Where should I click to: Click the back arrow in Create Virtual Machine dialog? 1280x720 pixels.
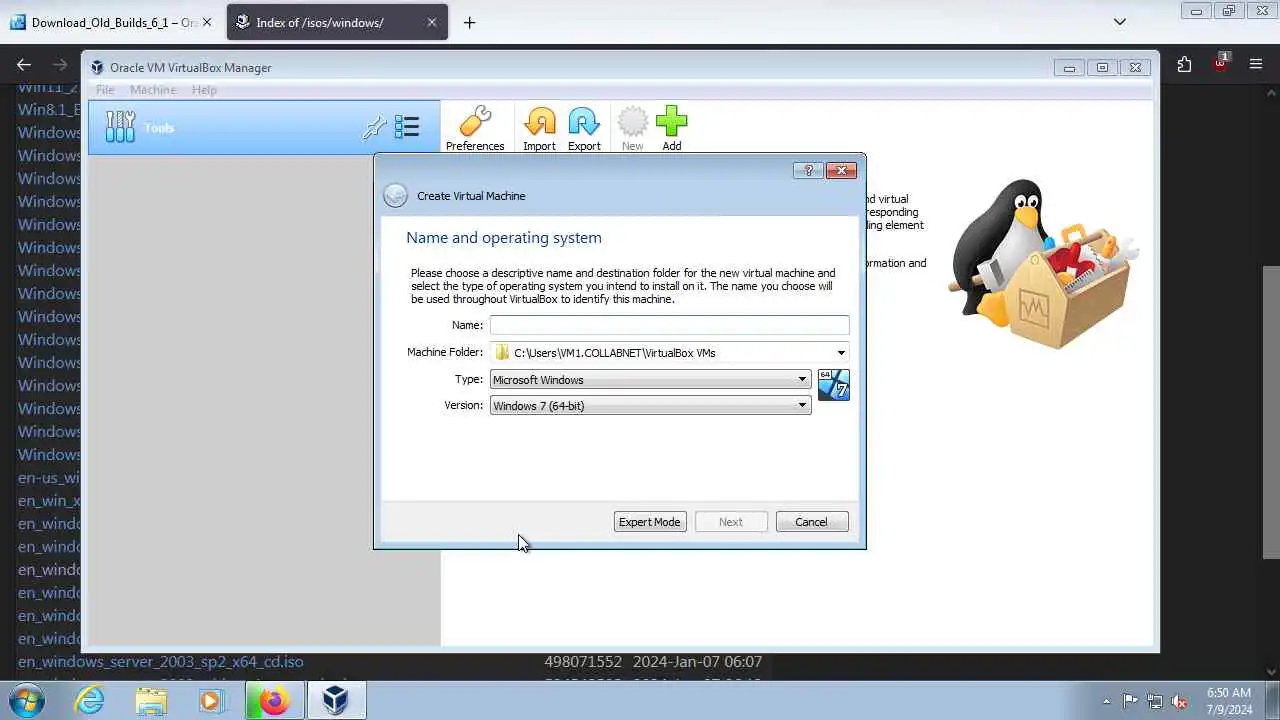395,196
